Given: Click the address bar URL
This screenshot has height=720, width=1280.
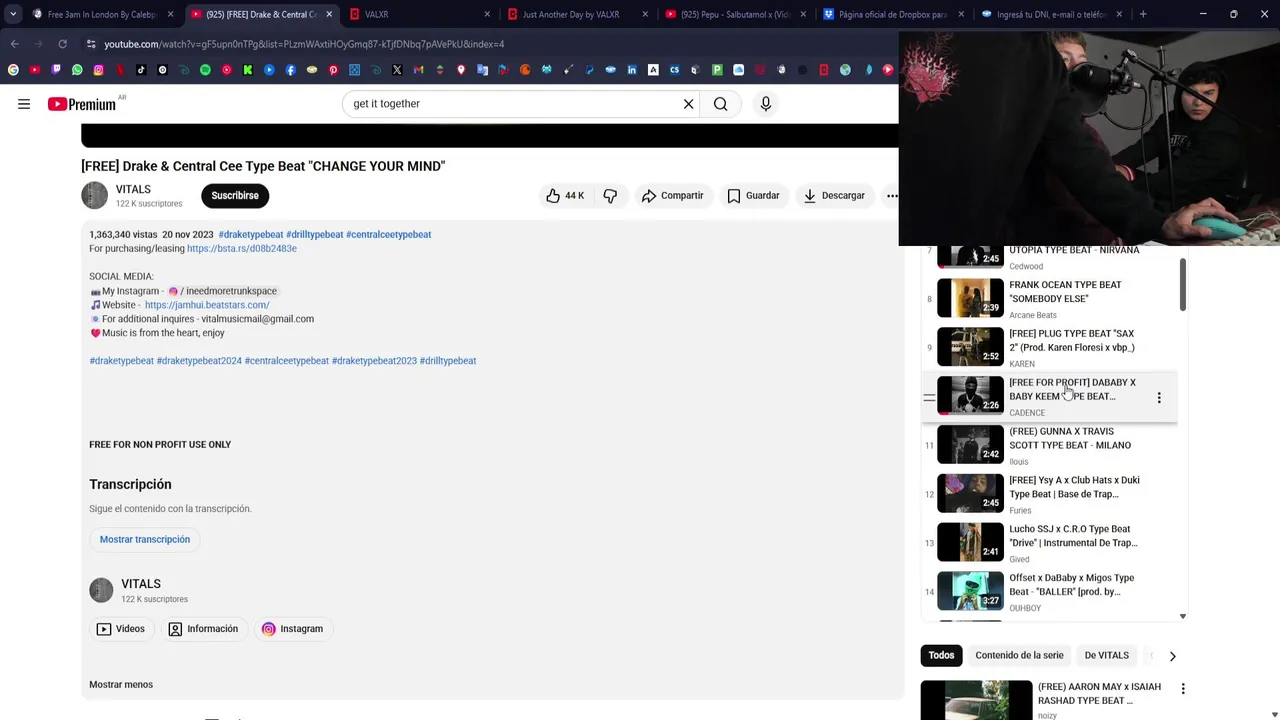Looking at the screenshot, I should coord(304,44).
